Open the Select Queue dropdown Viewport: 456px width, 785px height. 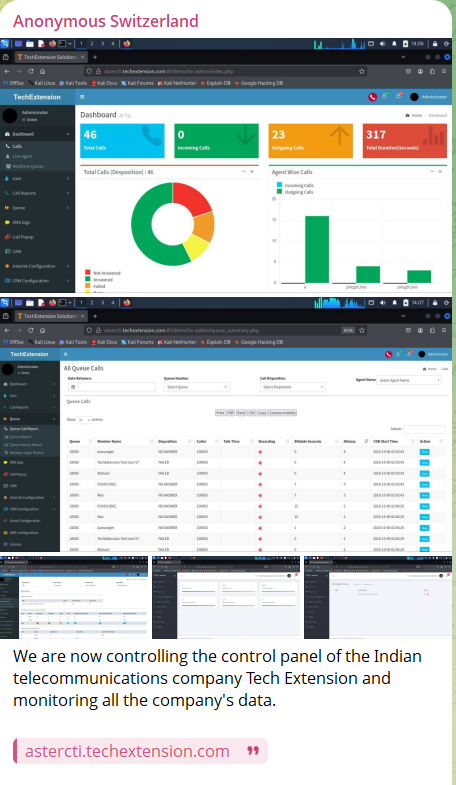[x=196, y=387]
